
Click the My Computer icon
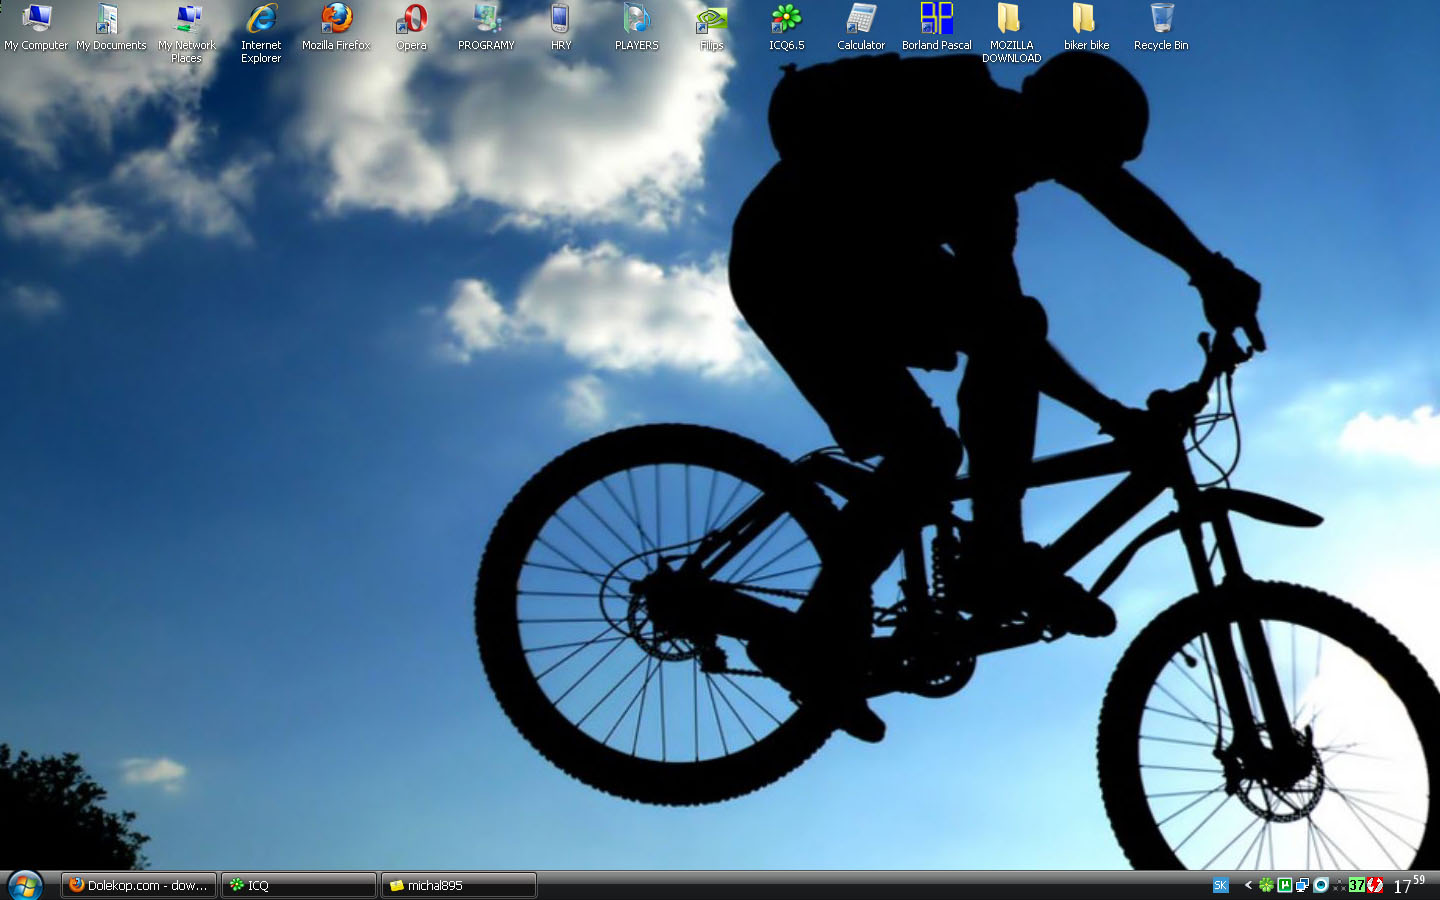click(x=36, y=20)
